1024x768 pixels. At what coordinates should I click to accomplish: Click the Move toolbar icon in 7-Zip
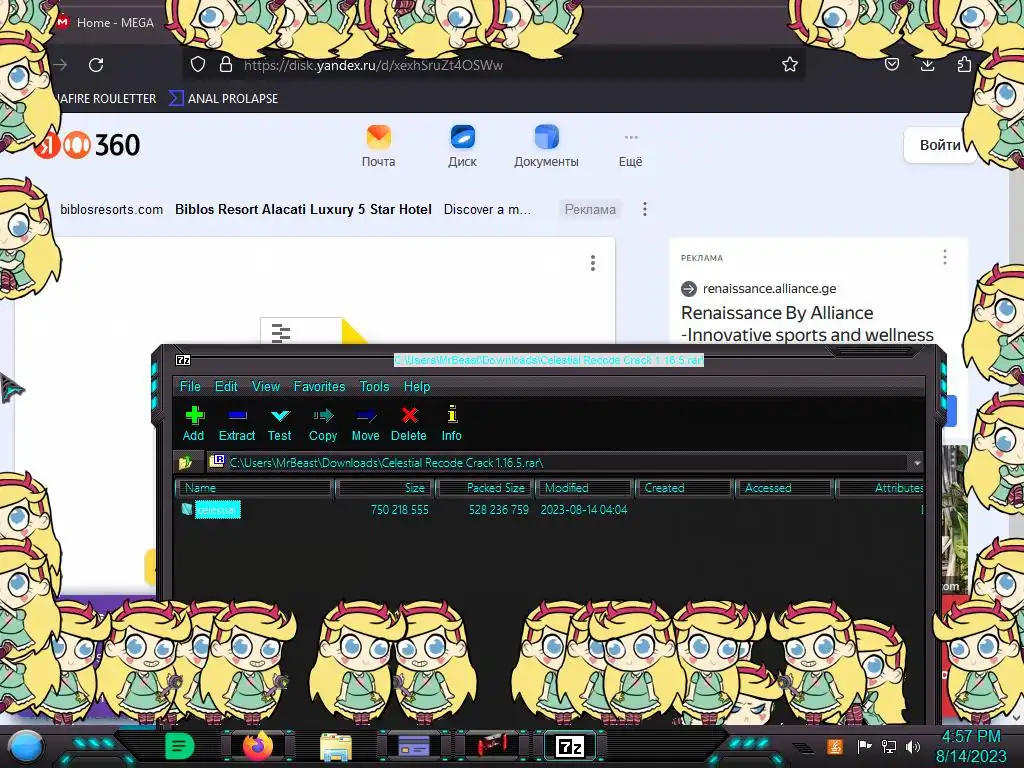coord(365,424)
